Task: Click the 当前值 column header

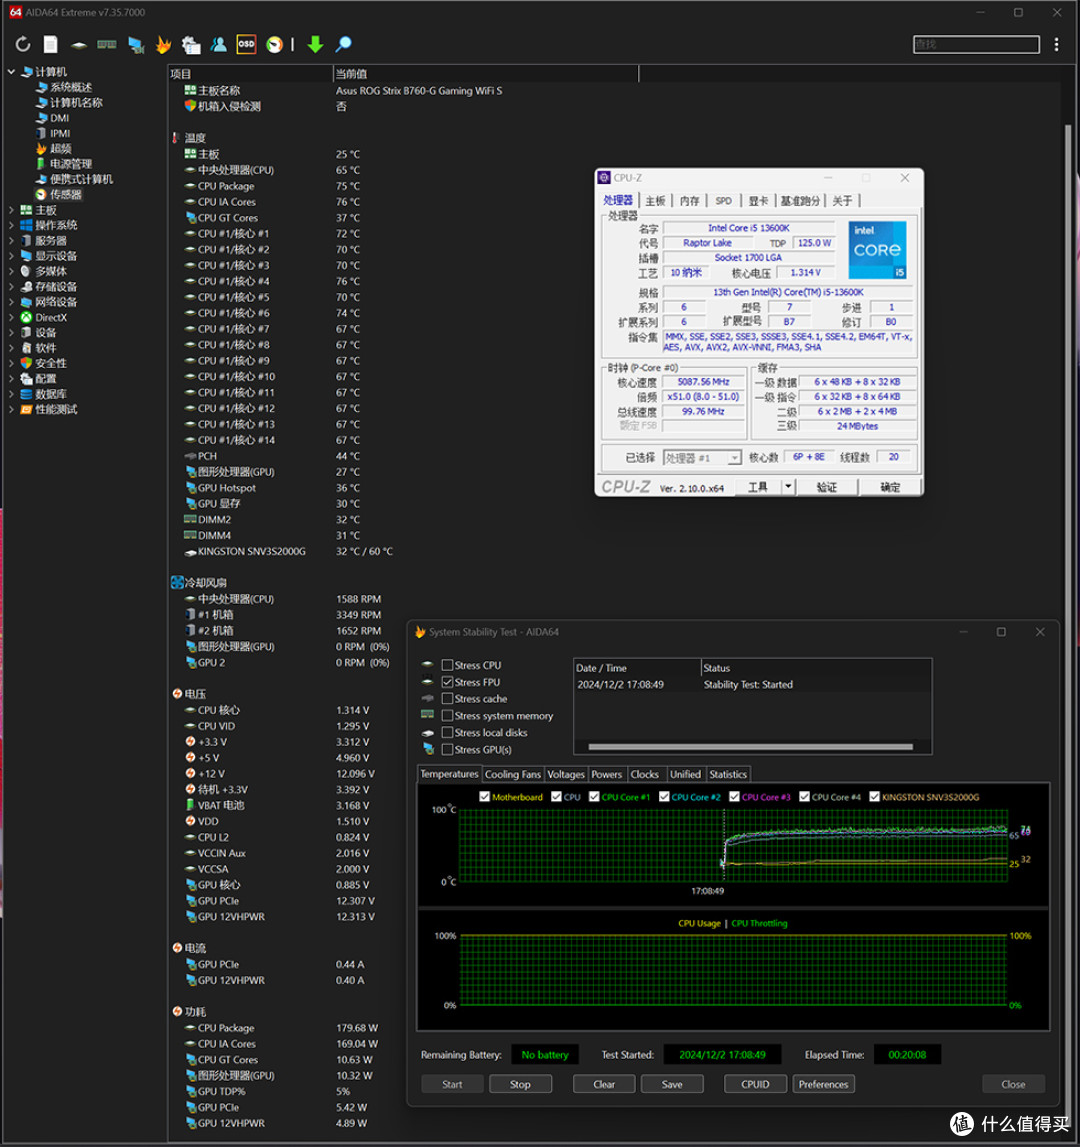Action: tap(486, 74)
